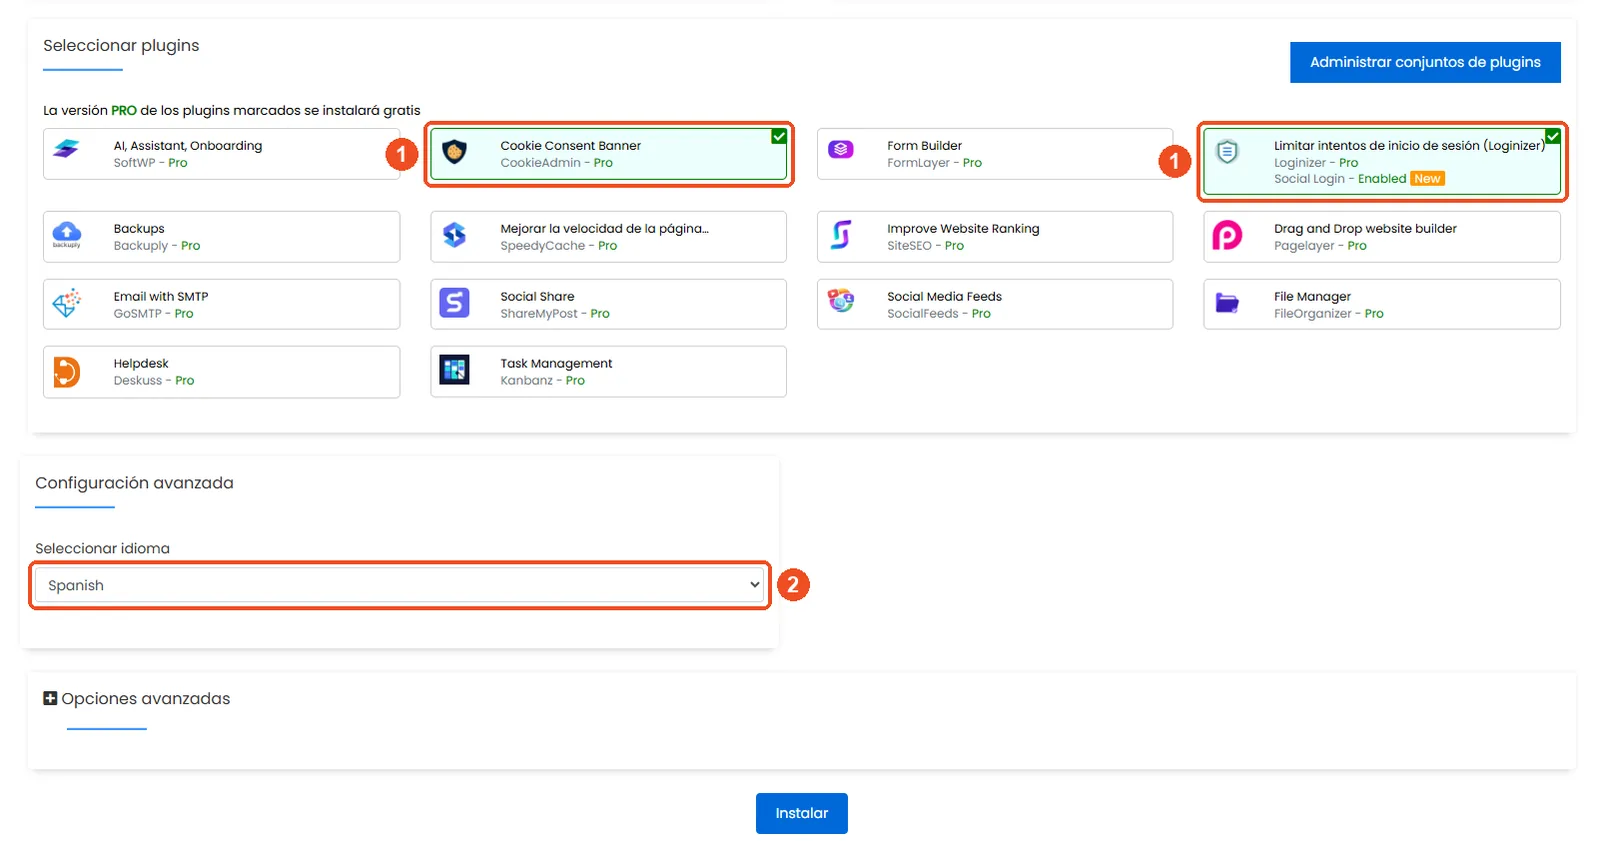Viewport: 1600px width, 842px height.
Task: Click the ShareMyPost Social Share icon
Action: pos(454,302)
